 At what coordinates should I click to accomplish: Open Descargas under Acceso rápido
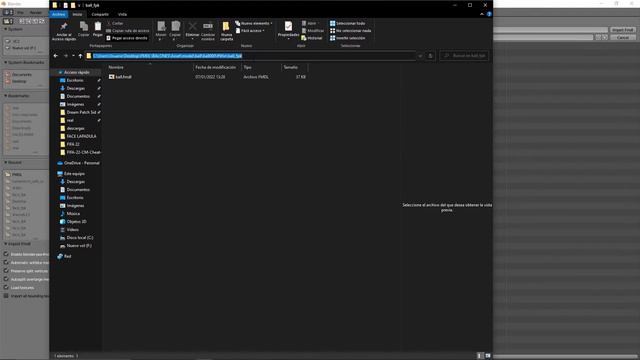click(x=76, y=88)
